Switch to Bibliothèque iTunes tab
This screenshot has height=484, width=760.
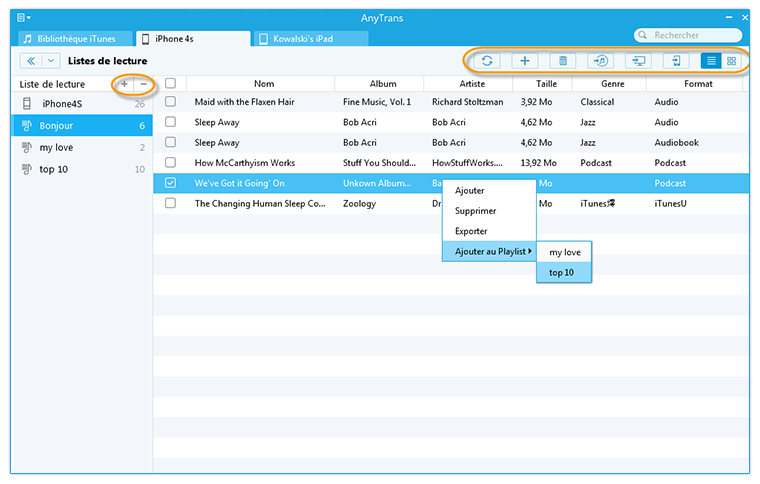click(75, 39)
